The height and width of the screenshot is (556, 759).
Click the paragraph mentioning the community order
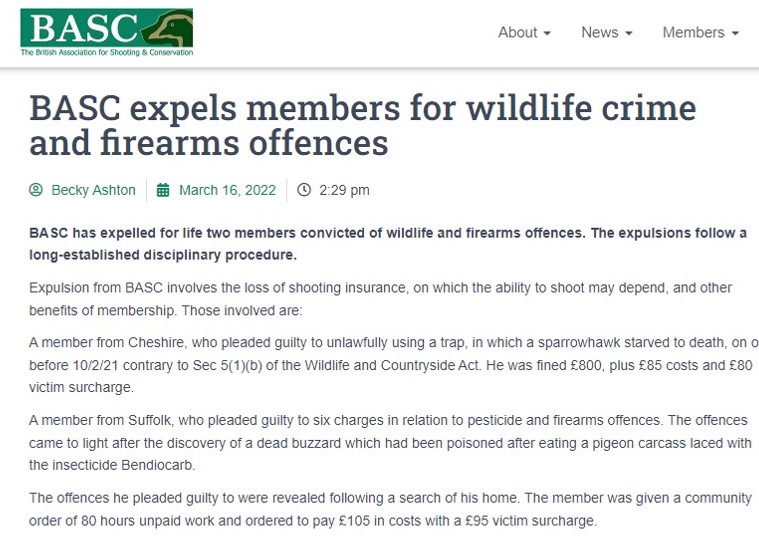click(x=390, y=508)
